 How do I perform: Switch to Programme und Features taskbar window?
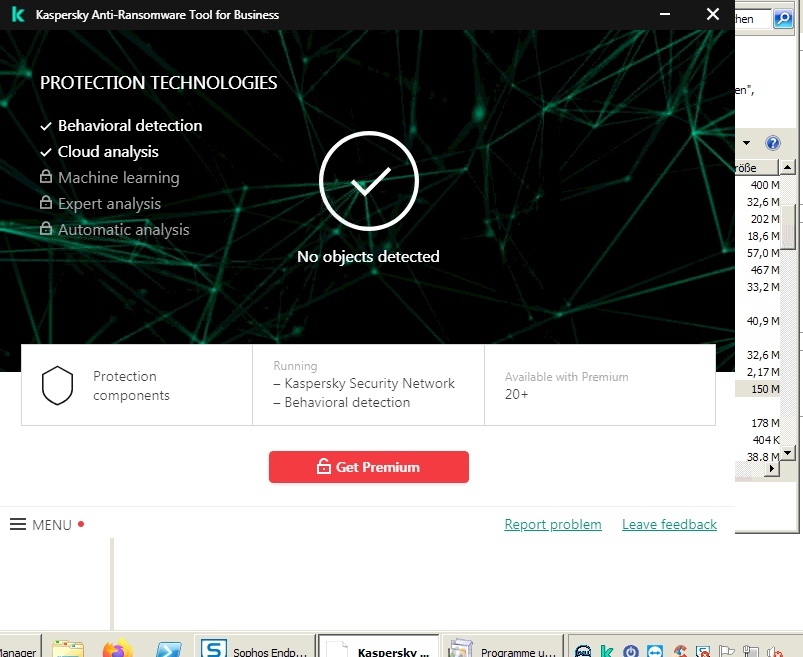tap(503, 647)
